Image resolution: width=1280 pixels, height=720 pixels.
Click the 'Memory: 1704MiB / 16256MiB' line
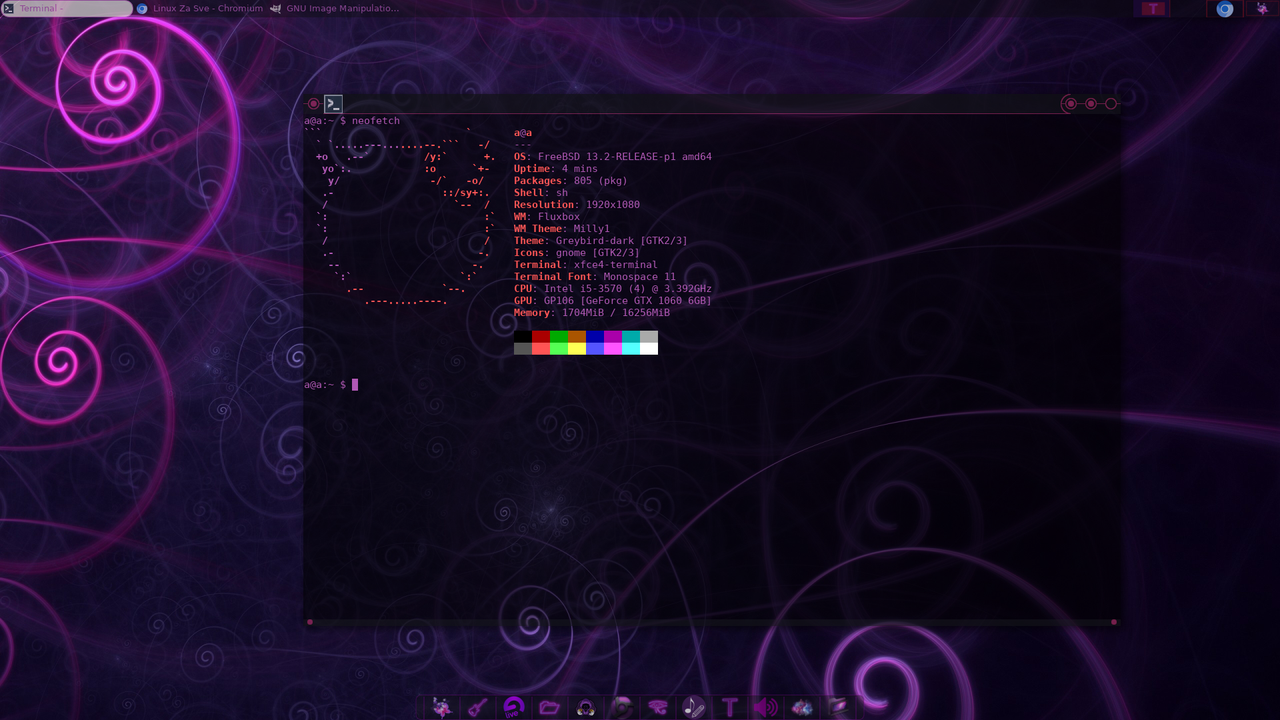(592, 313)
